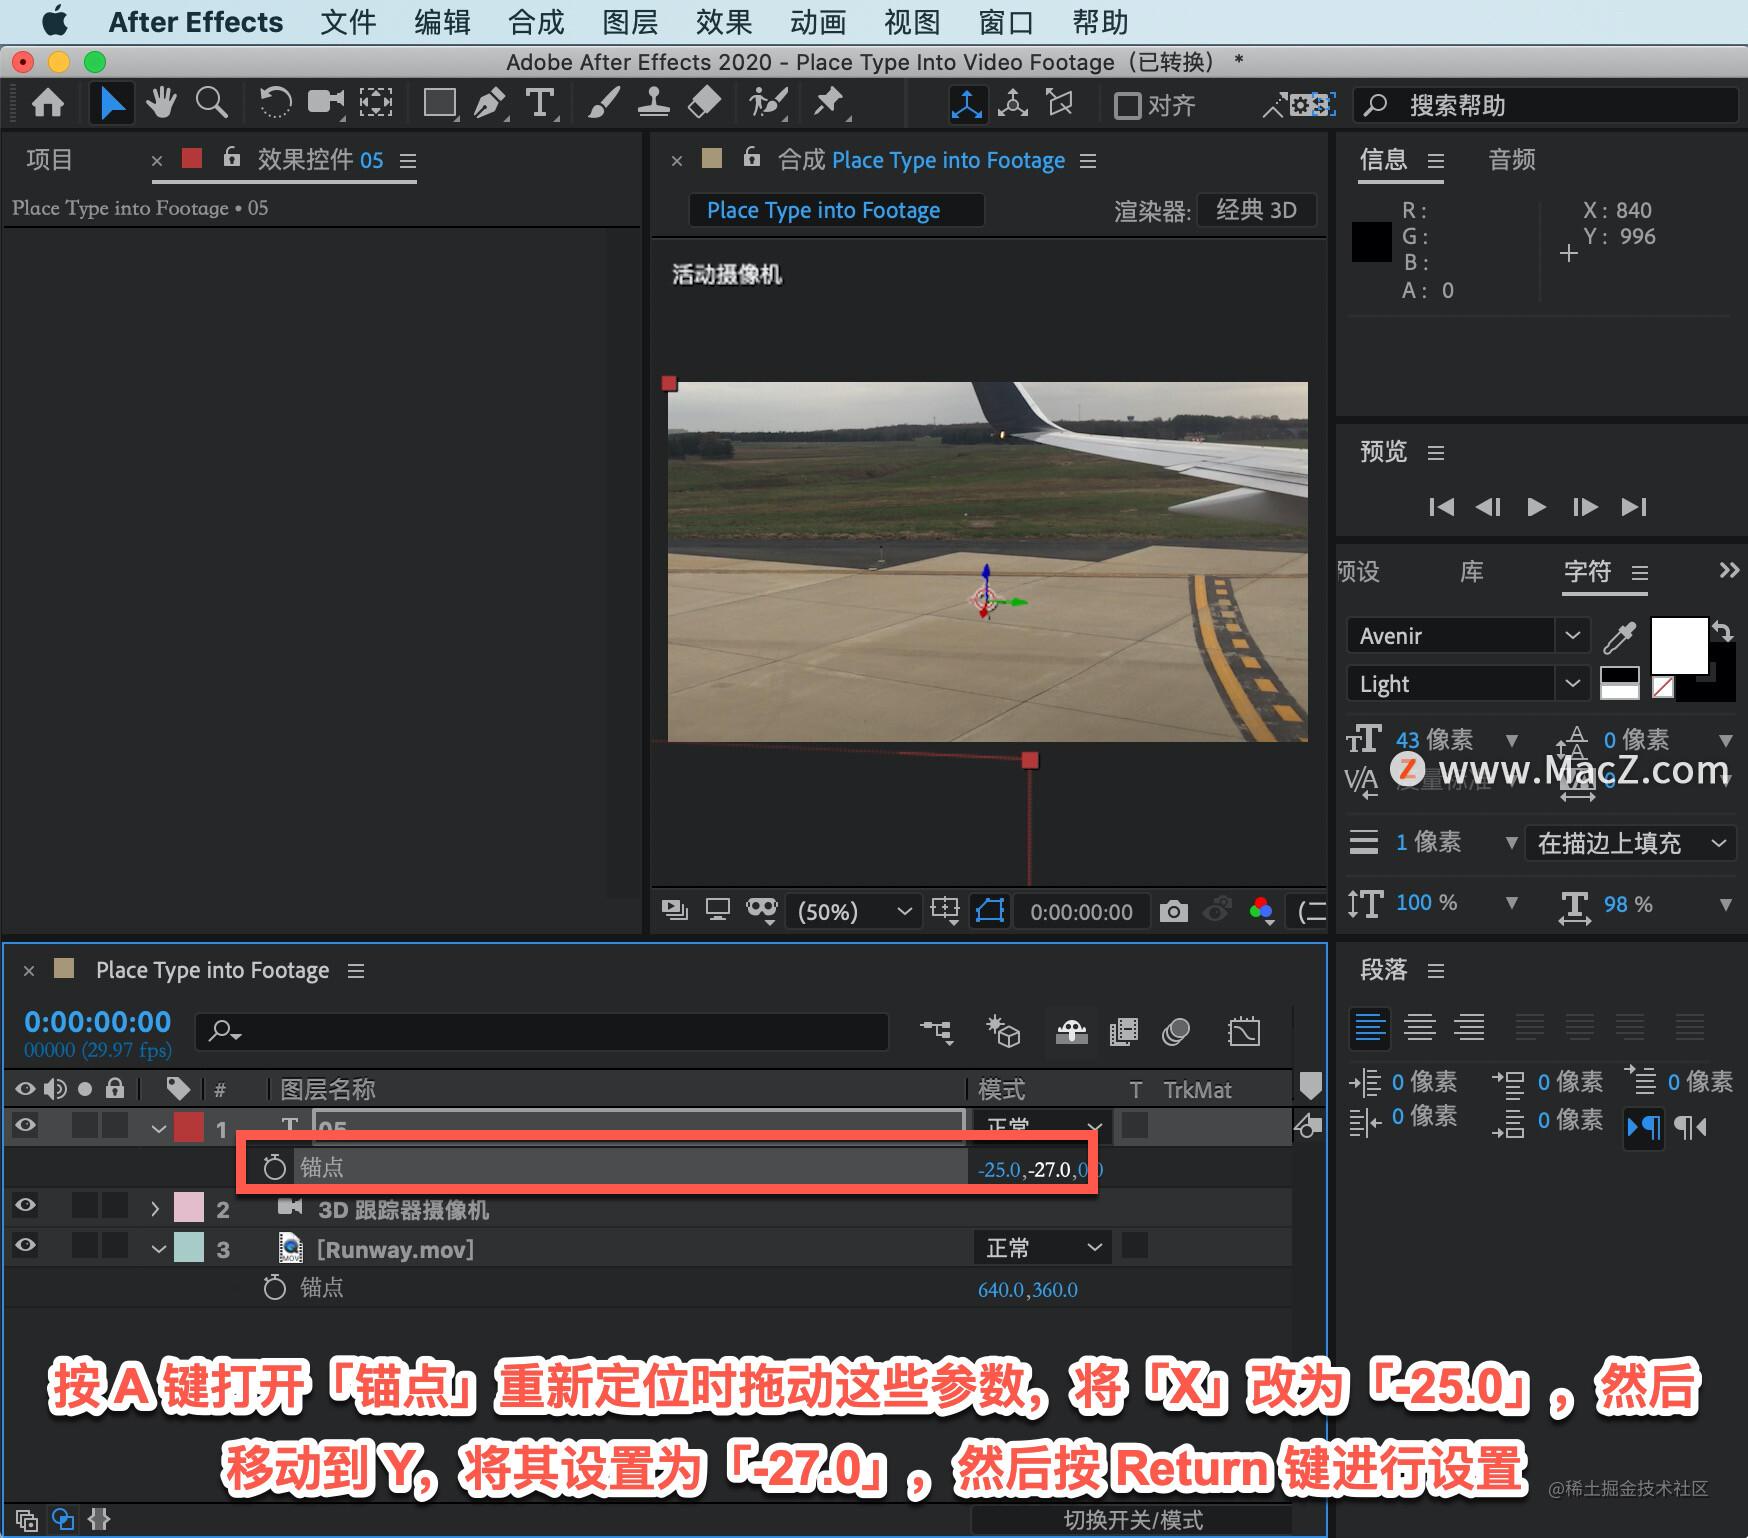Select the Unified Camera tool
This screenshot has height=1538, width=1748.
coord(325,103)
